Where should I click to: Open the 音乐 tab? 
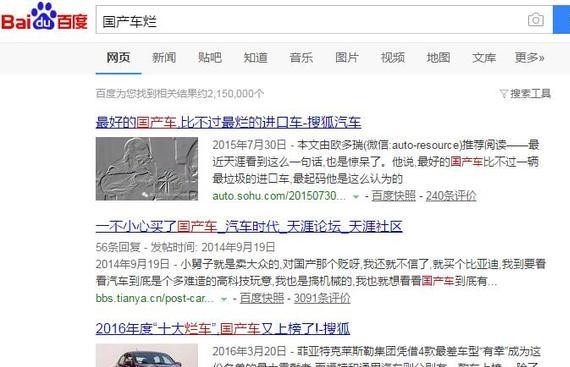point(301,57)
